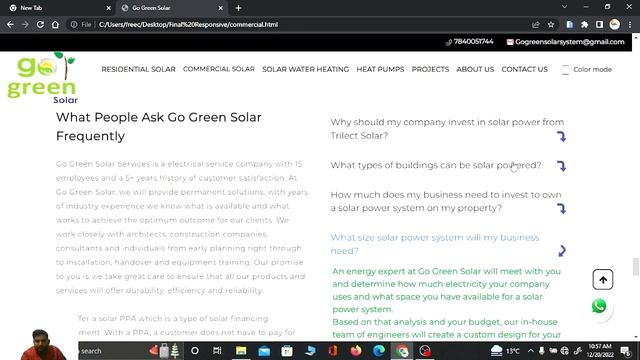640x360 pixels.
Task: Close the New Tab tab
Action: (108, 8)
